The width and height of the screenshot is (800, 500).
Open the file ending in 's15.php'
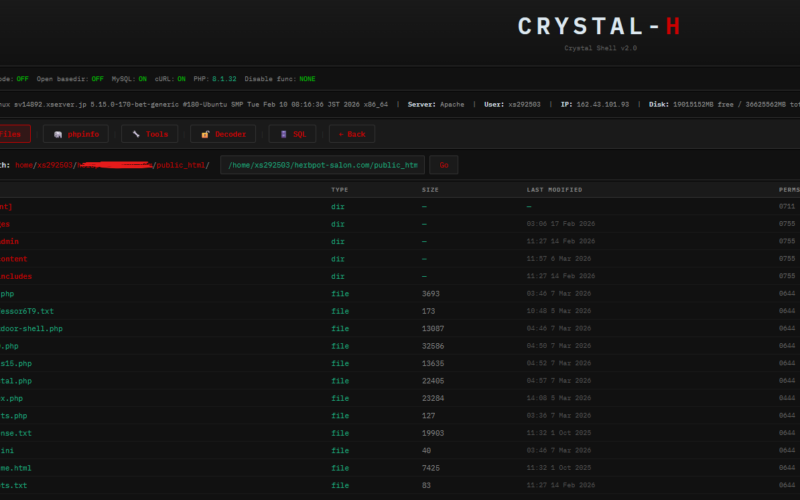[x=16, y=364]
